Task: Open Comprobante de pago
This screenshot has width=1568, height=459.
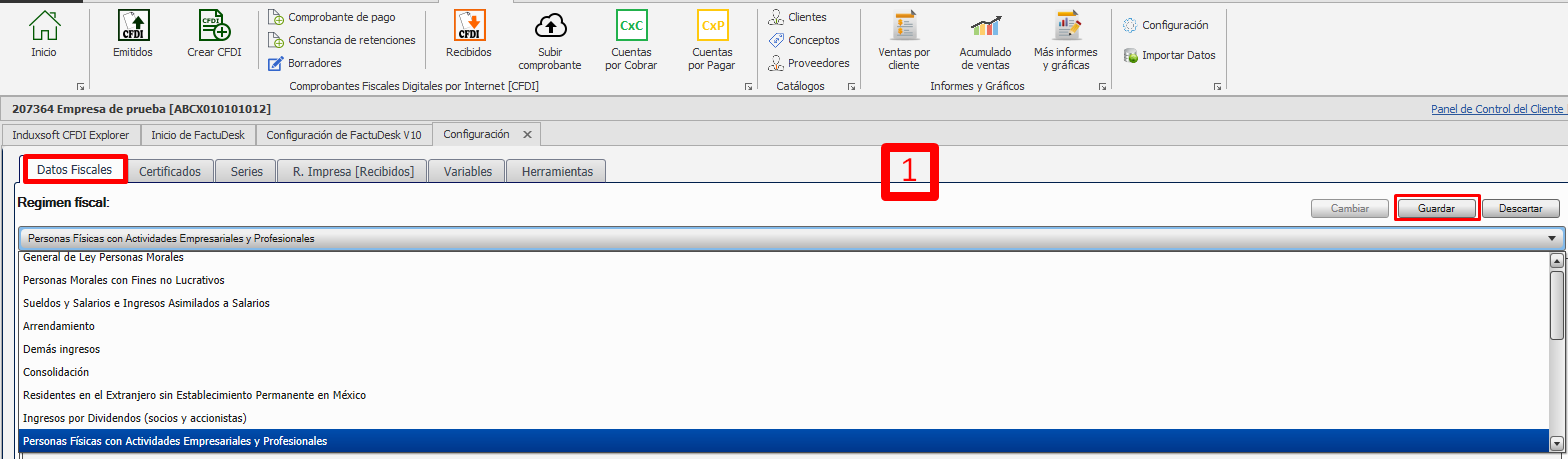Action: 331,17
